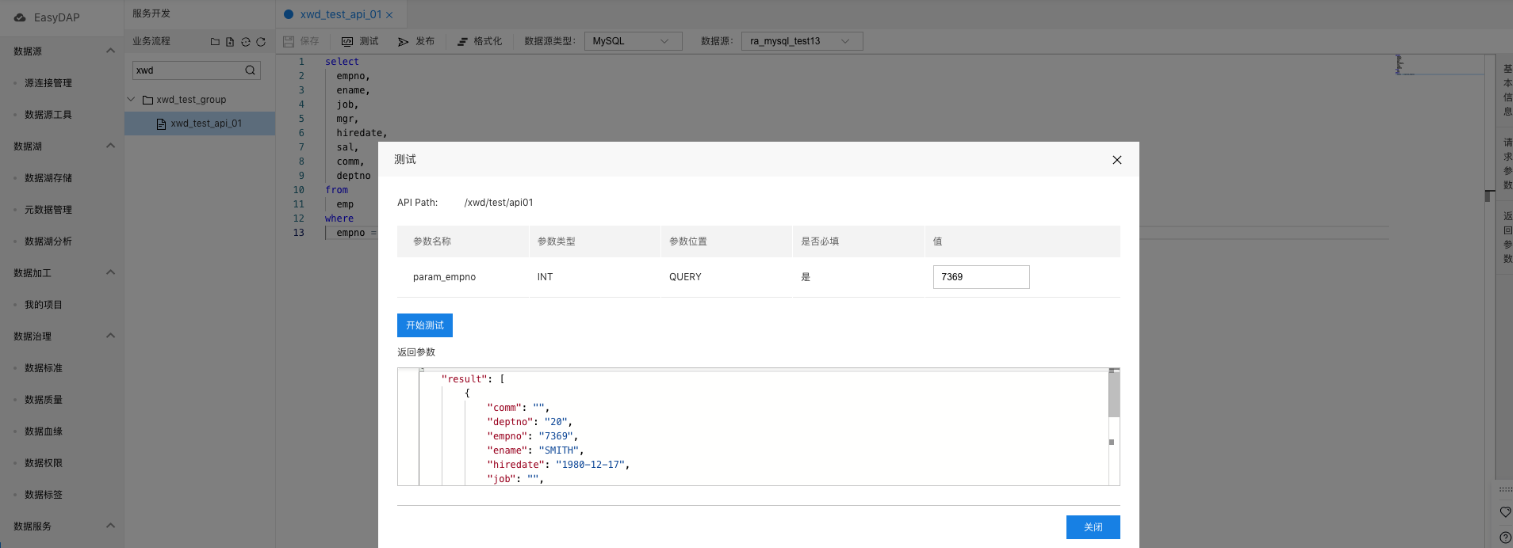Open 数据标签 in the sidebar
1513x548 pixels.
pyautogui.click(x=44, y=495)
